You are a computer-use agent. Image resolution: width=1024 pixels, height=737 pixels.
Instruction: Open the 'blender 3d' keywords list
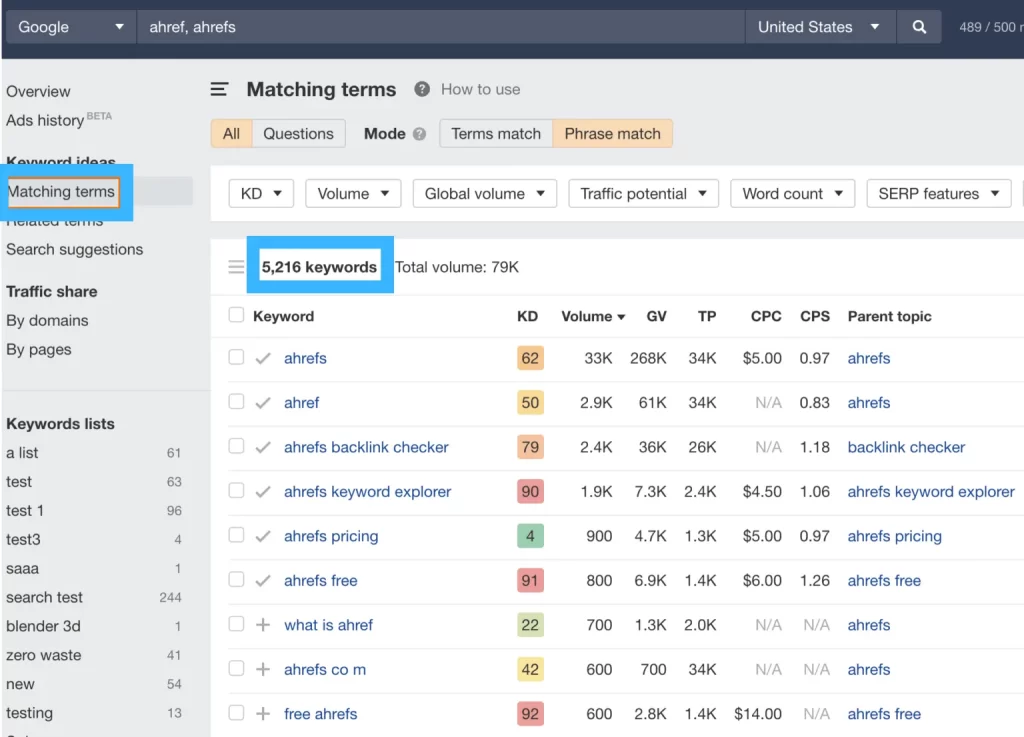[43, 626]
